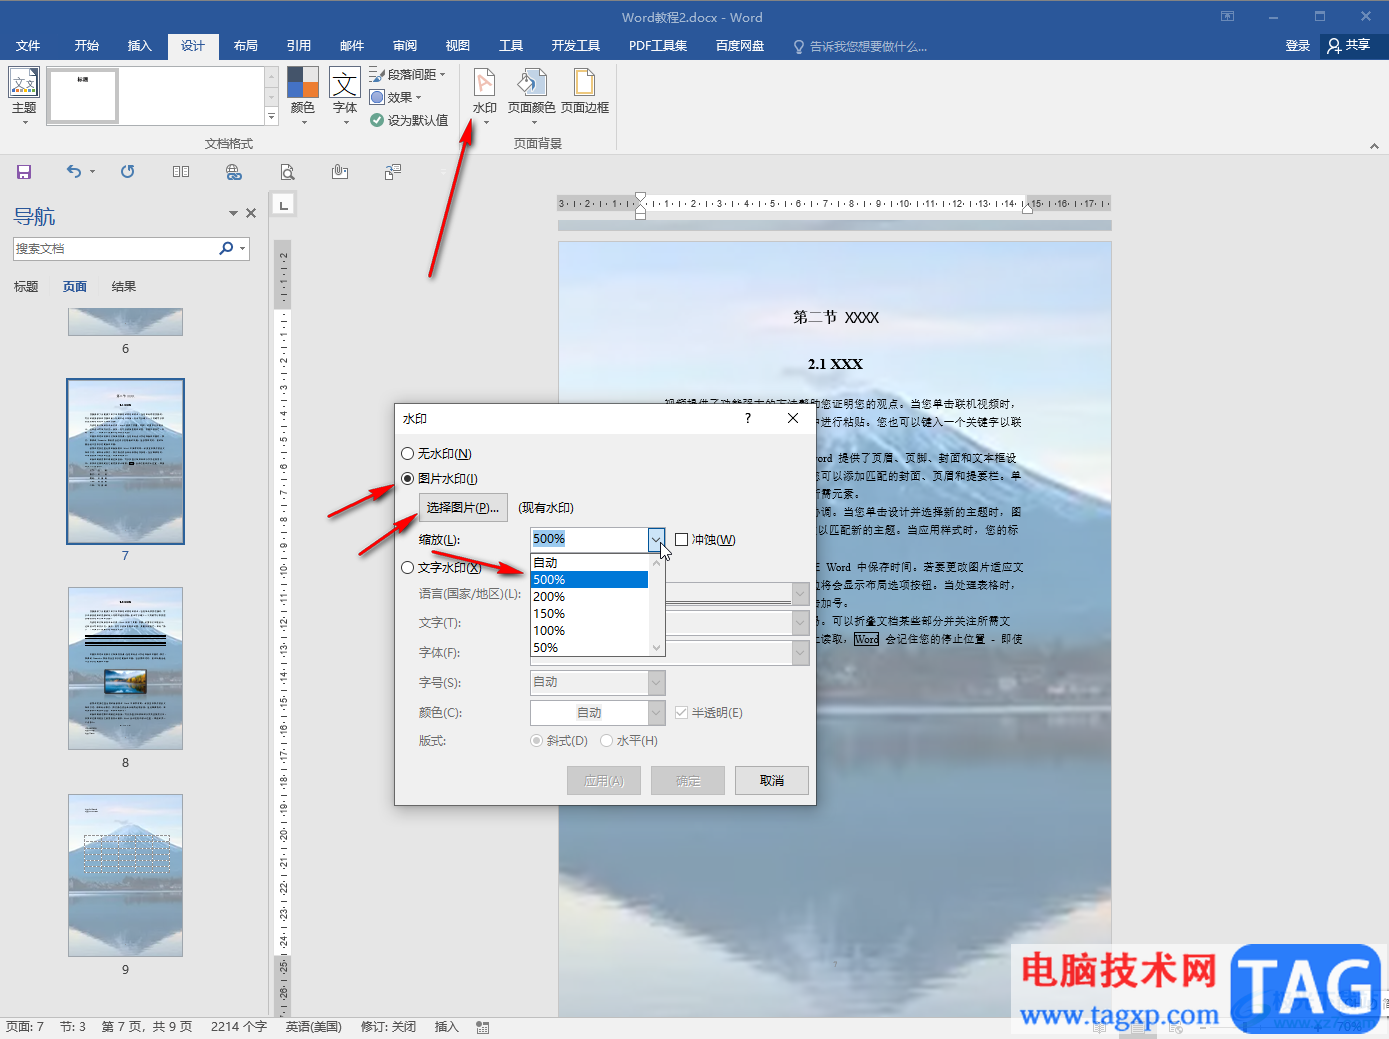Click the 取消 cancel button

772,781
